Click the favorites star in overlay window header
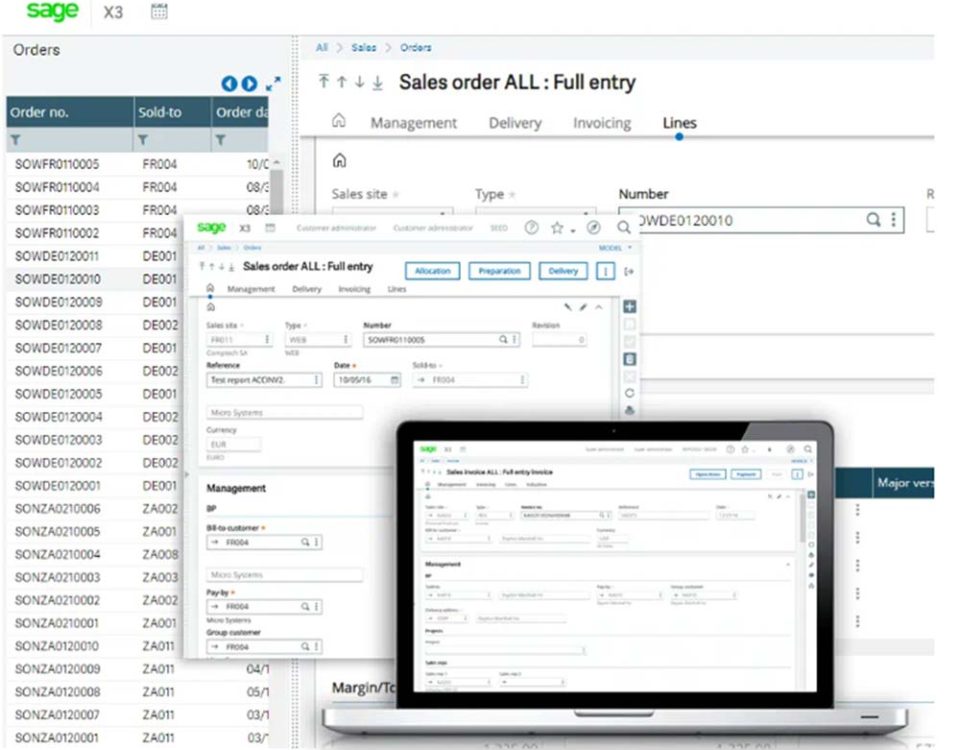 coord(557,228)
